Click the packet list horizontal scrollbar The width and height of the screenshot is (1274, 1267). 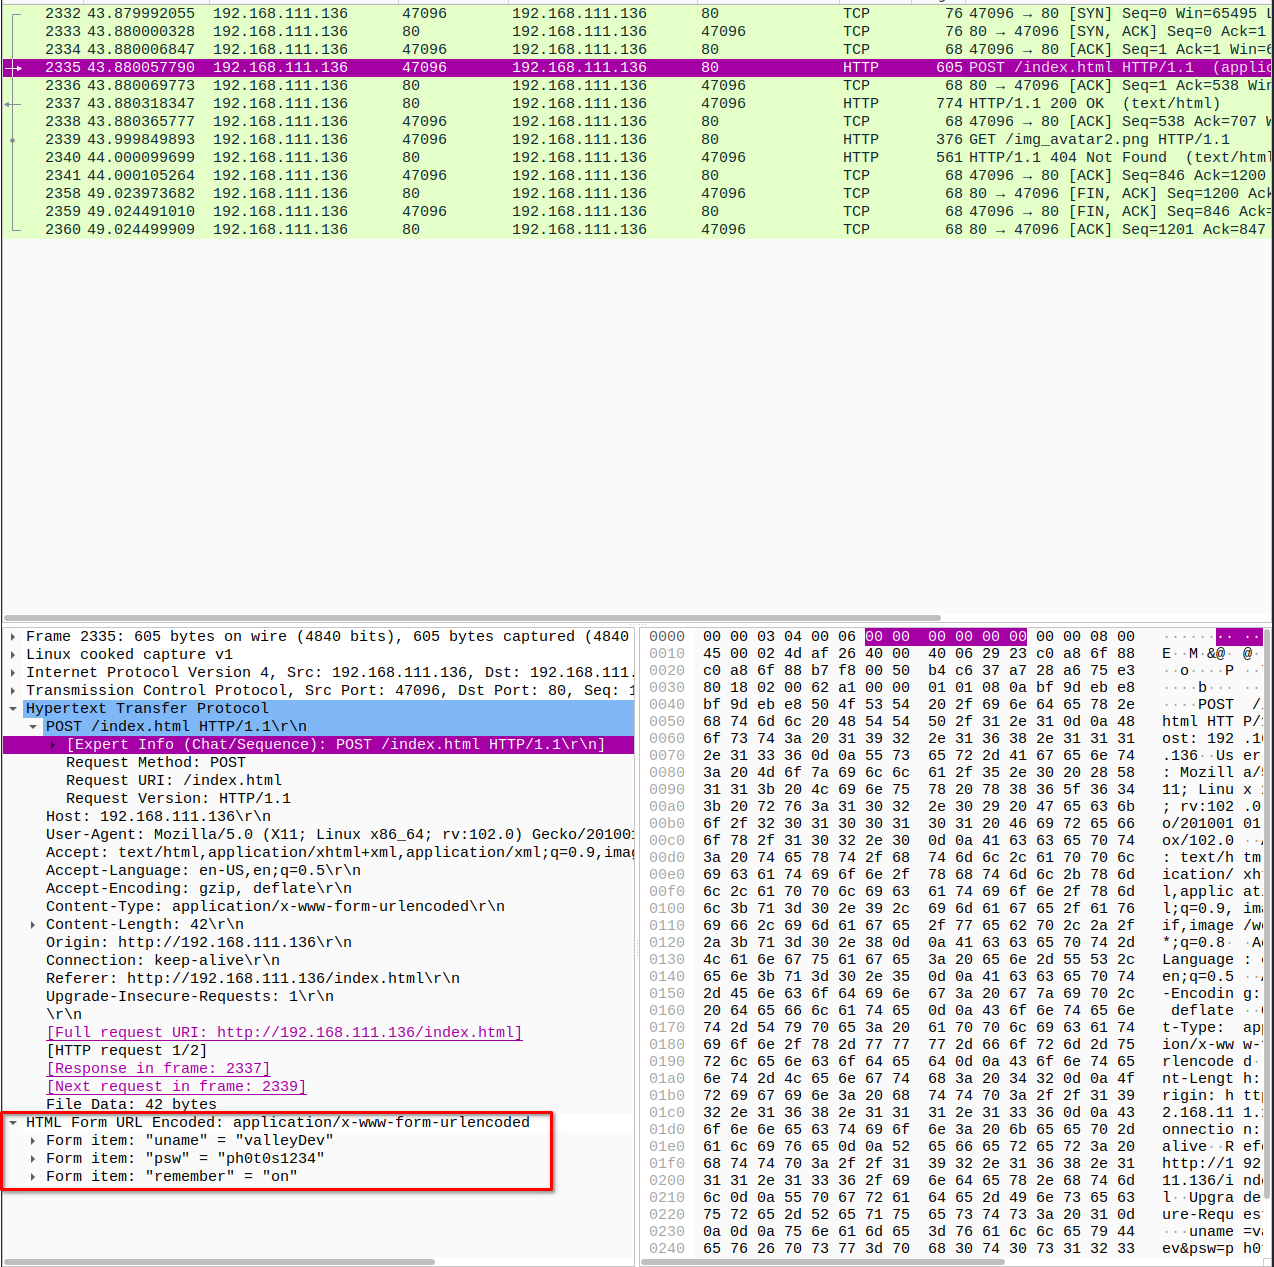click(472, 618)
